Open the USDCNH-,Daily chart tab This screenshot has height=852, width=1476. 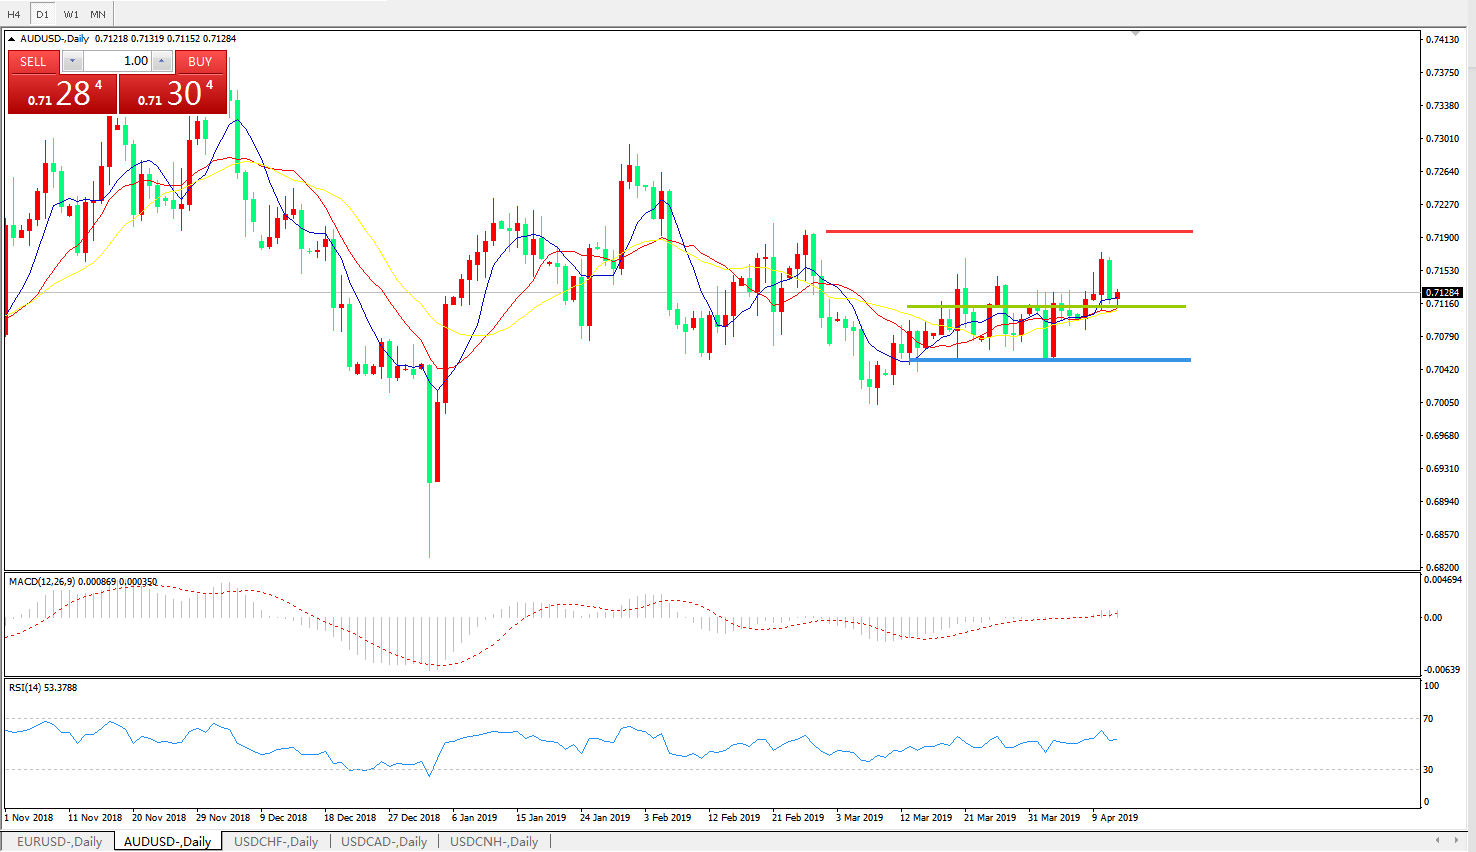pos(494,841)
